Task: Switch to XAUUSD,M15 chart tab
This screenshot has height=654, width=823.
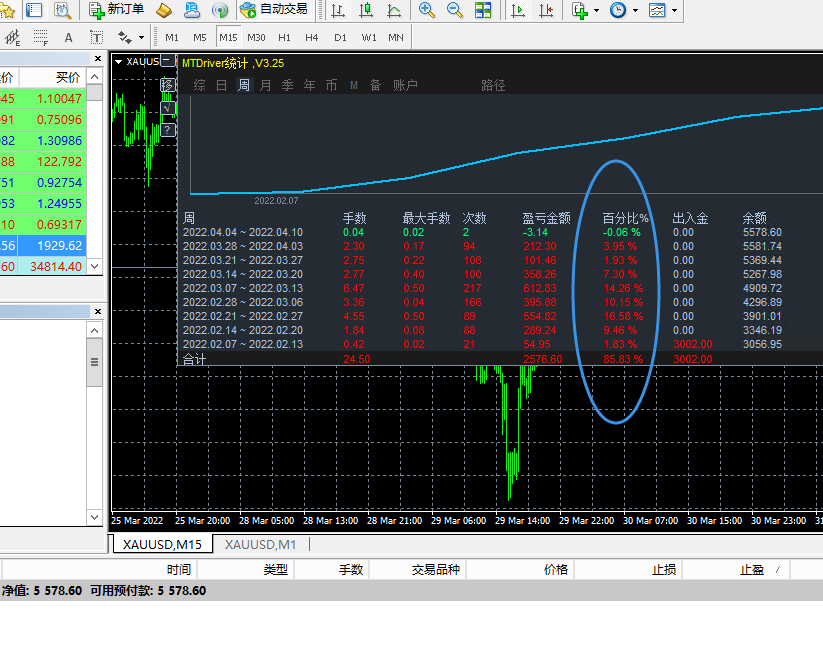Action: [x=162, y=545]
